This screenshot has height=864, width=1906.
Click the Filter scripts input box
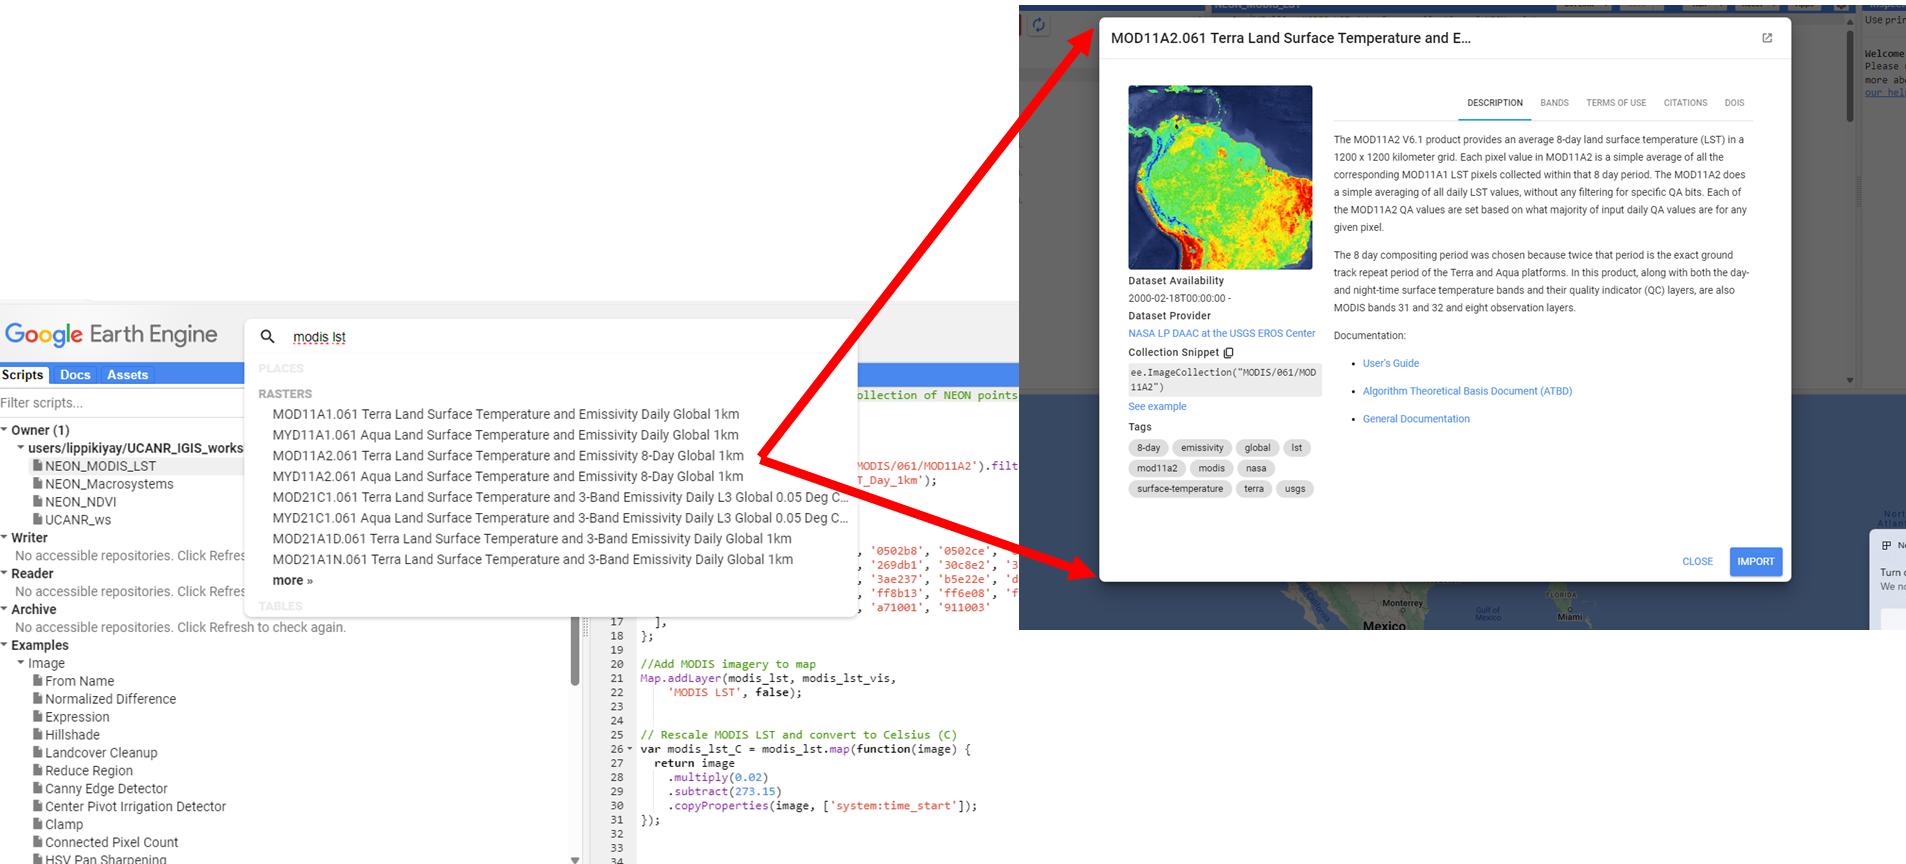point(121,403)
